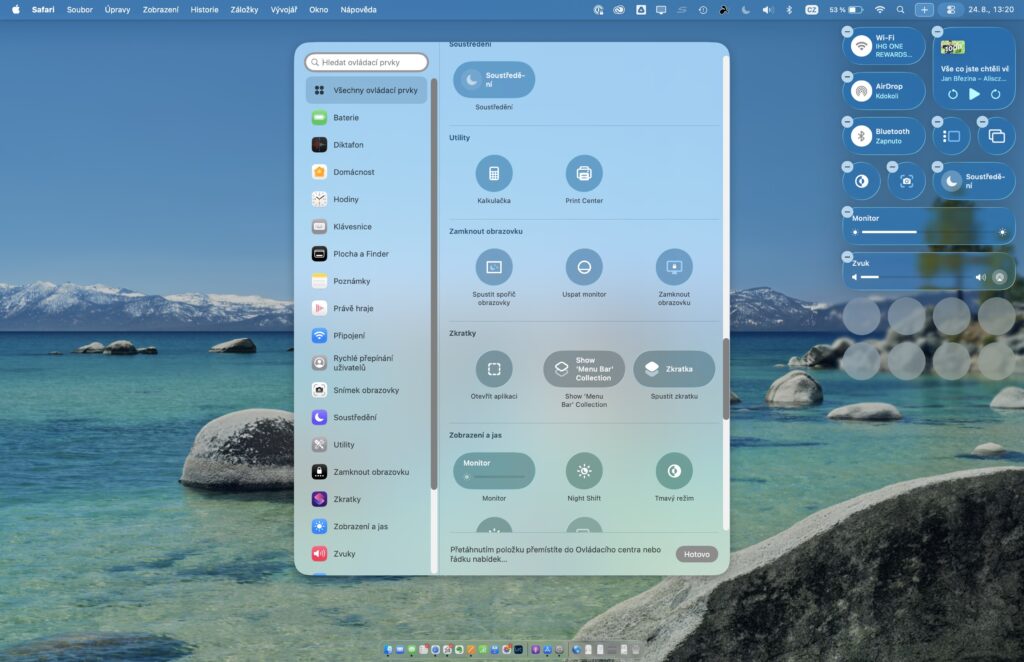
Task: Click the round Zamknout obrazovku control in gallery
Action: coord(674,267)
